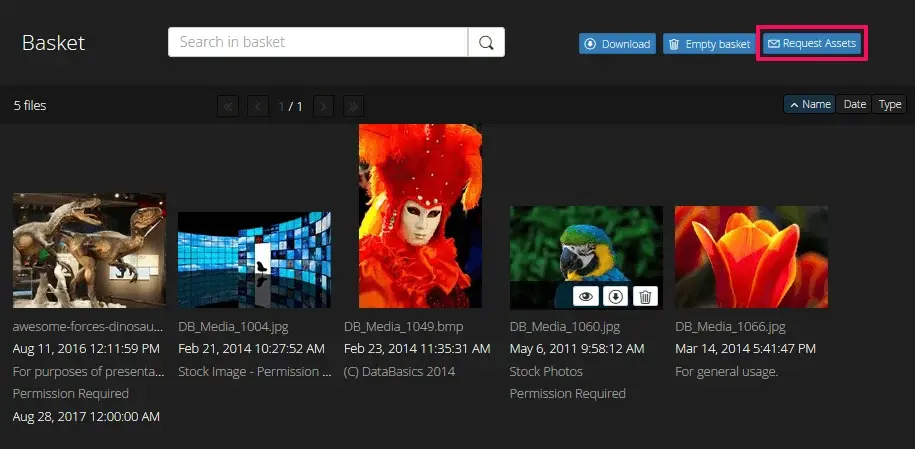Screen dimensions: 915x449
Task: Preview the parrot image with eye icon
Action: pos(586,296)
